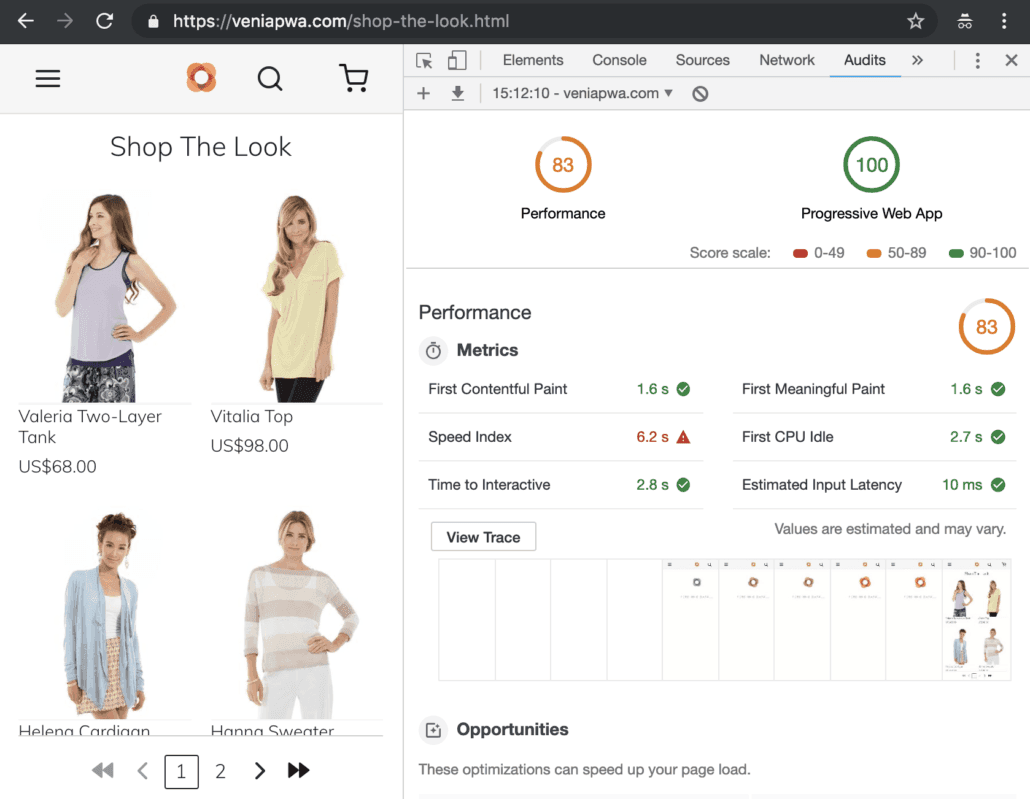Click the Venia logo icon

tap(201, 77)
